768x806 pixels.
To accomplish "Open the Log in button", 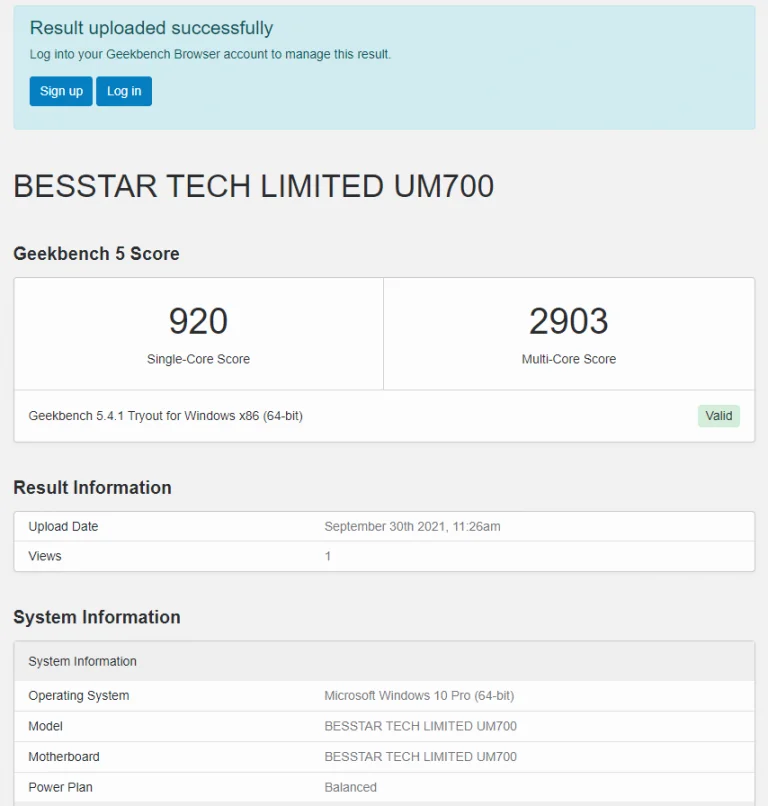I will (124, 91).
